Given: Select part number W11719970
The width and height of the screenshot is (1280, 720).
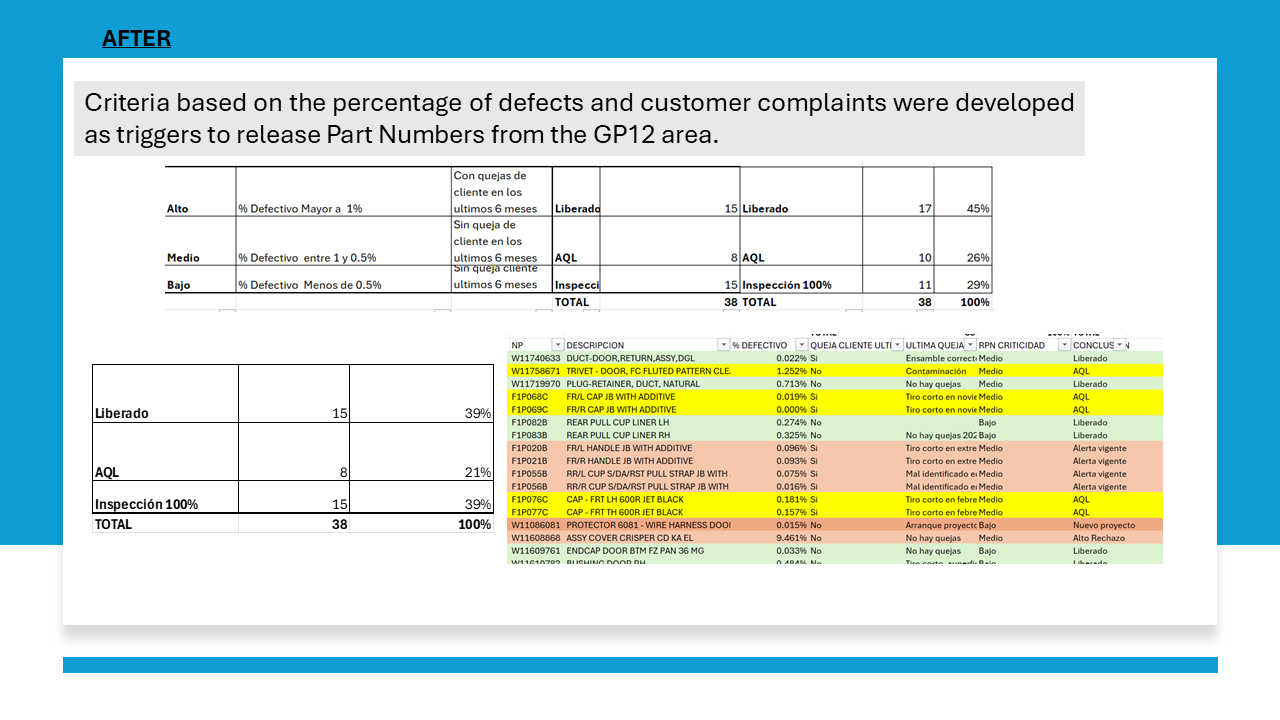Looking at the screenshot, I should (536, 384).
